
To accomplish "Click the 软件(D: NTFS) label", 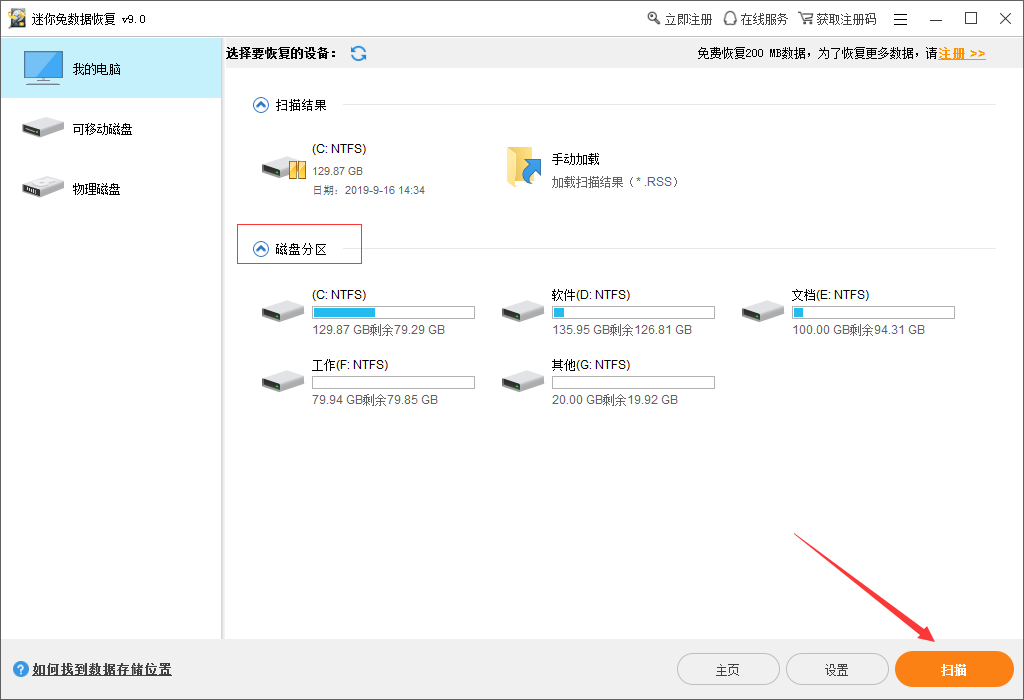I will pyautogui.click(x=591, y=295).
